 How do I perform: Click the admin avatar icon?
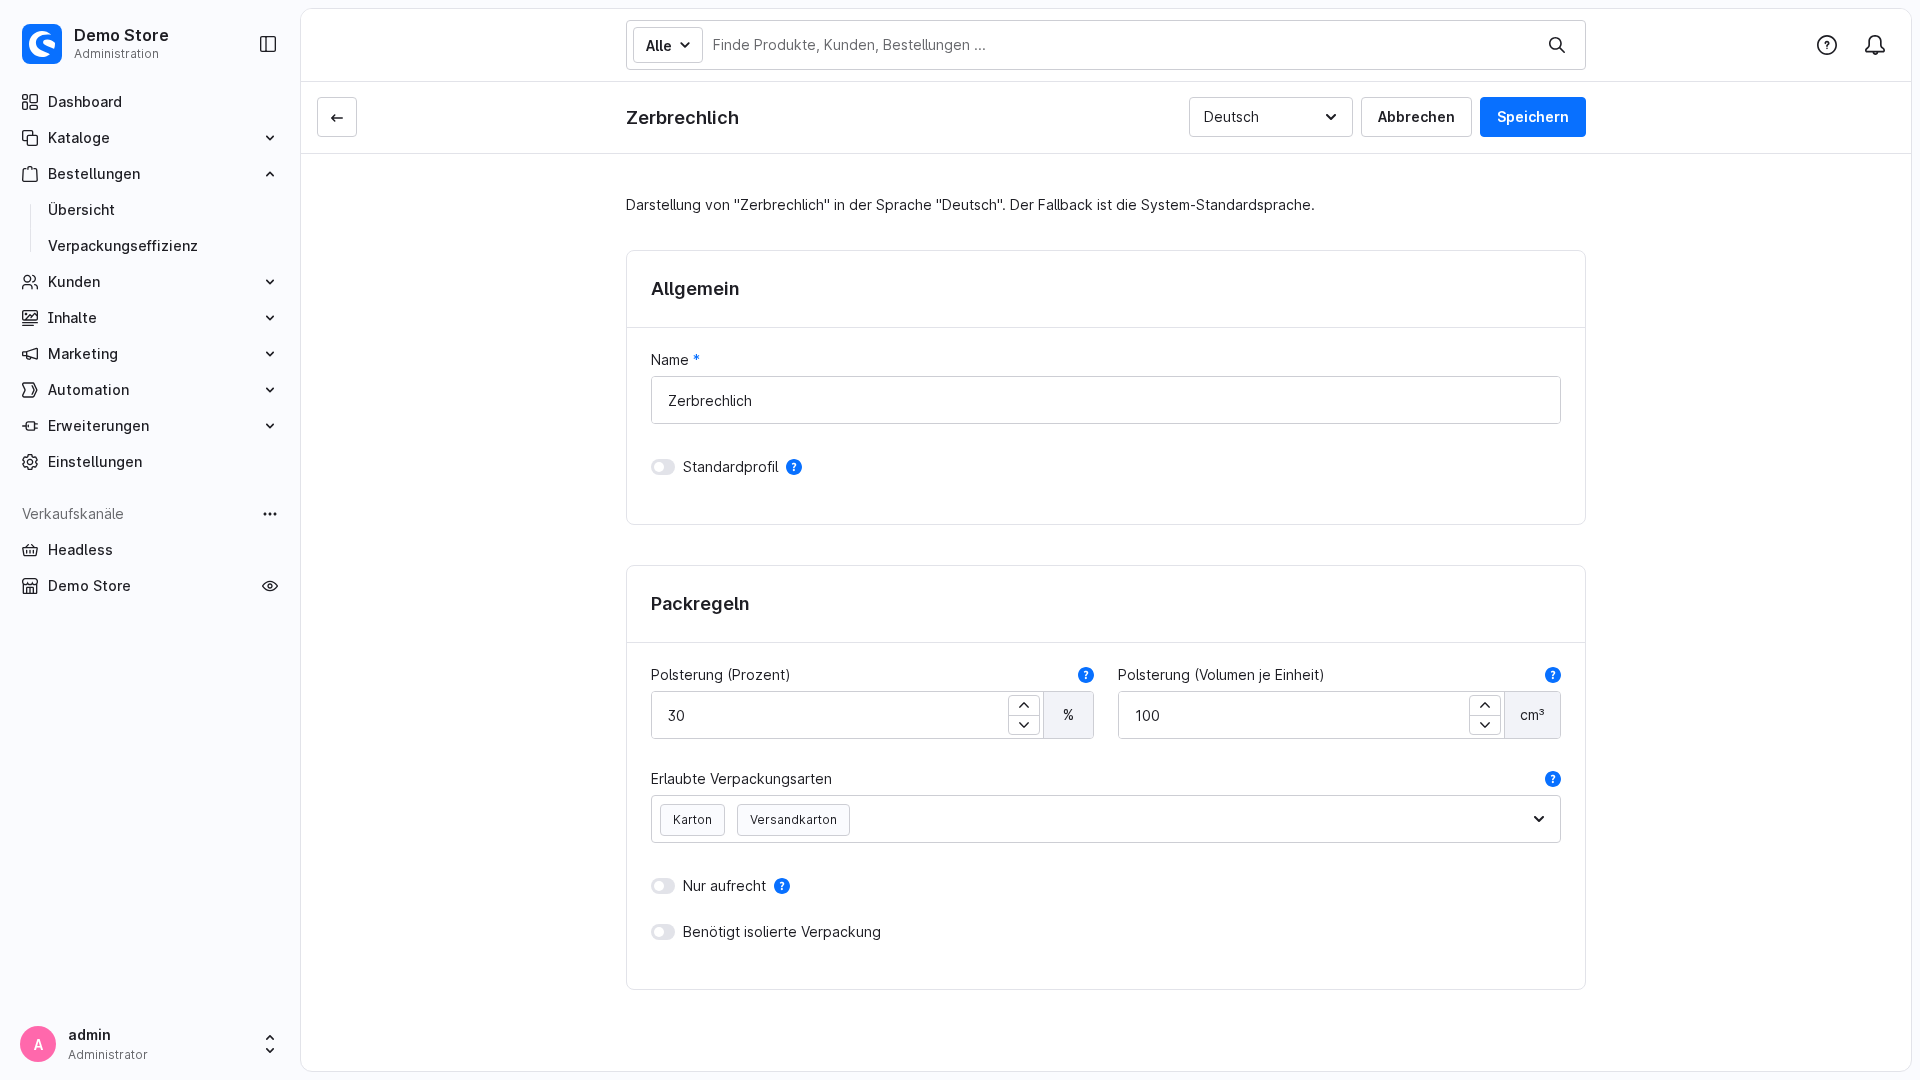coord(38,1044)
